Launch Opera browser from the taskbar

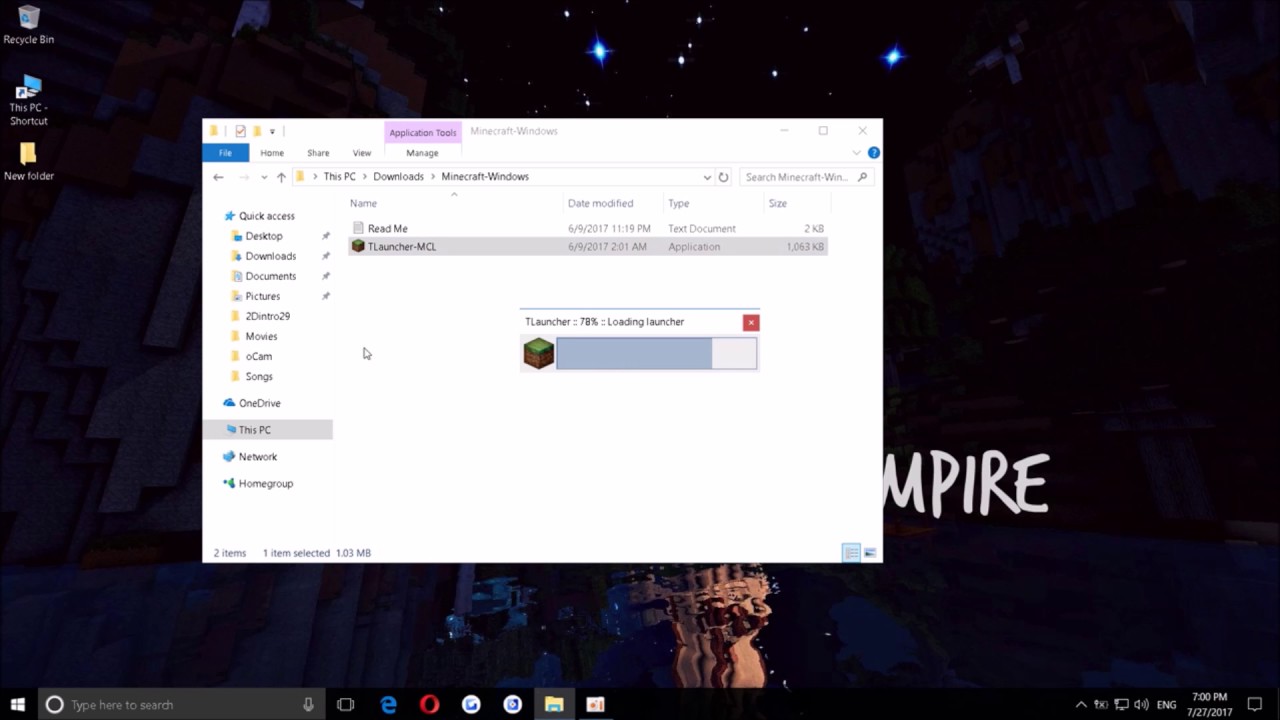pyautogui.click(x=429, y=705)
